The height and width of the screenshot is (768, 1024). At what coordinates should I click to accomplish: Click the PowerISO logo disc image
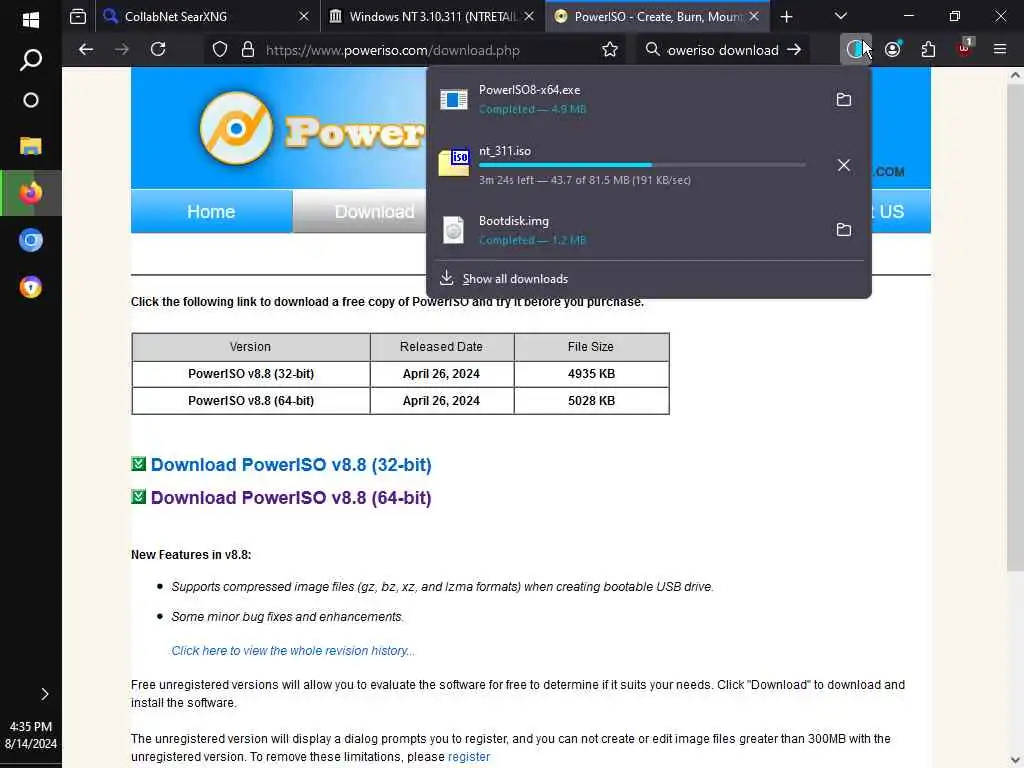(x=236, y=128)
